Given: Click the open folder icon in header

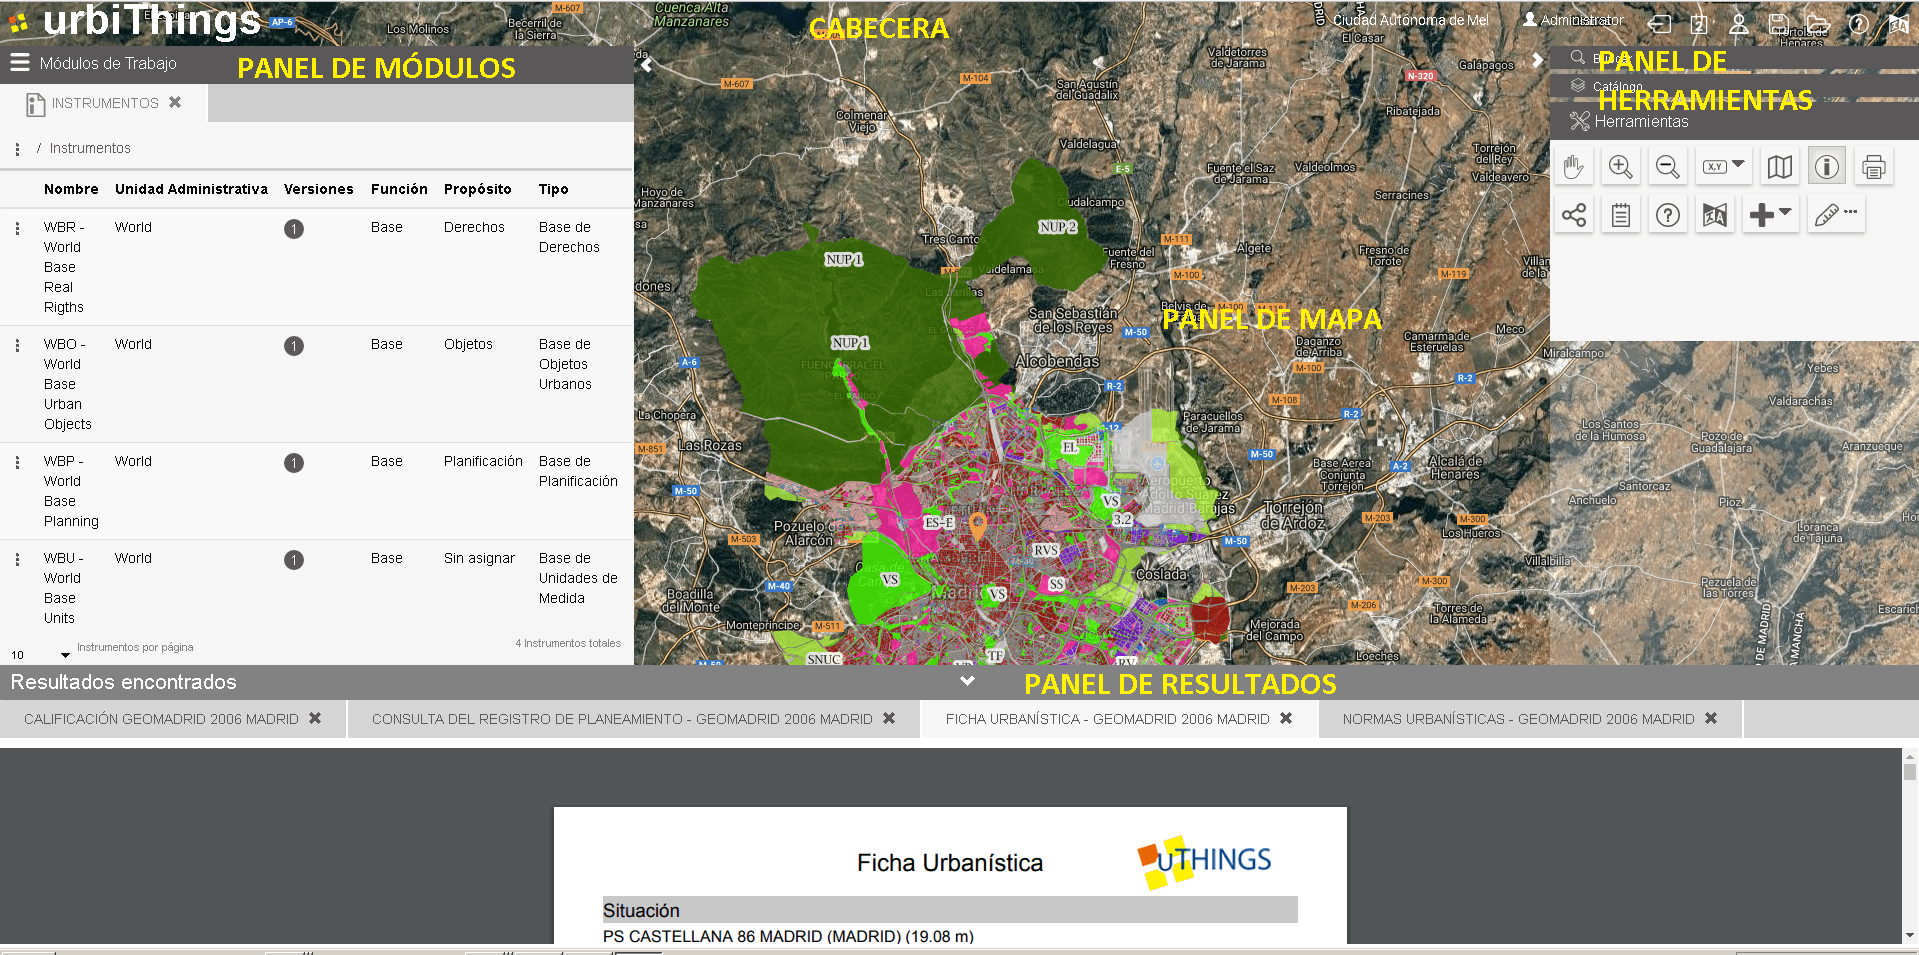Looking at the screenshot, I should tap(1818, 24).
